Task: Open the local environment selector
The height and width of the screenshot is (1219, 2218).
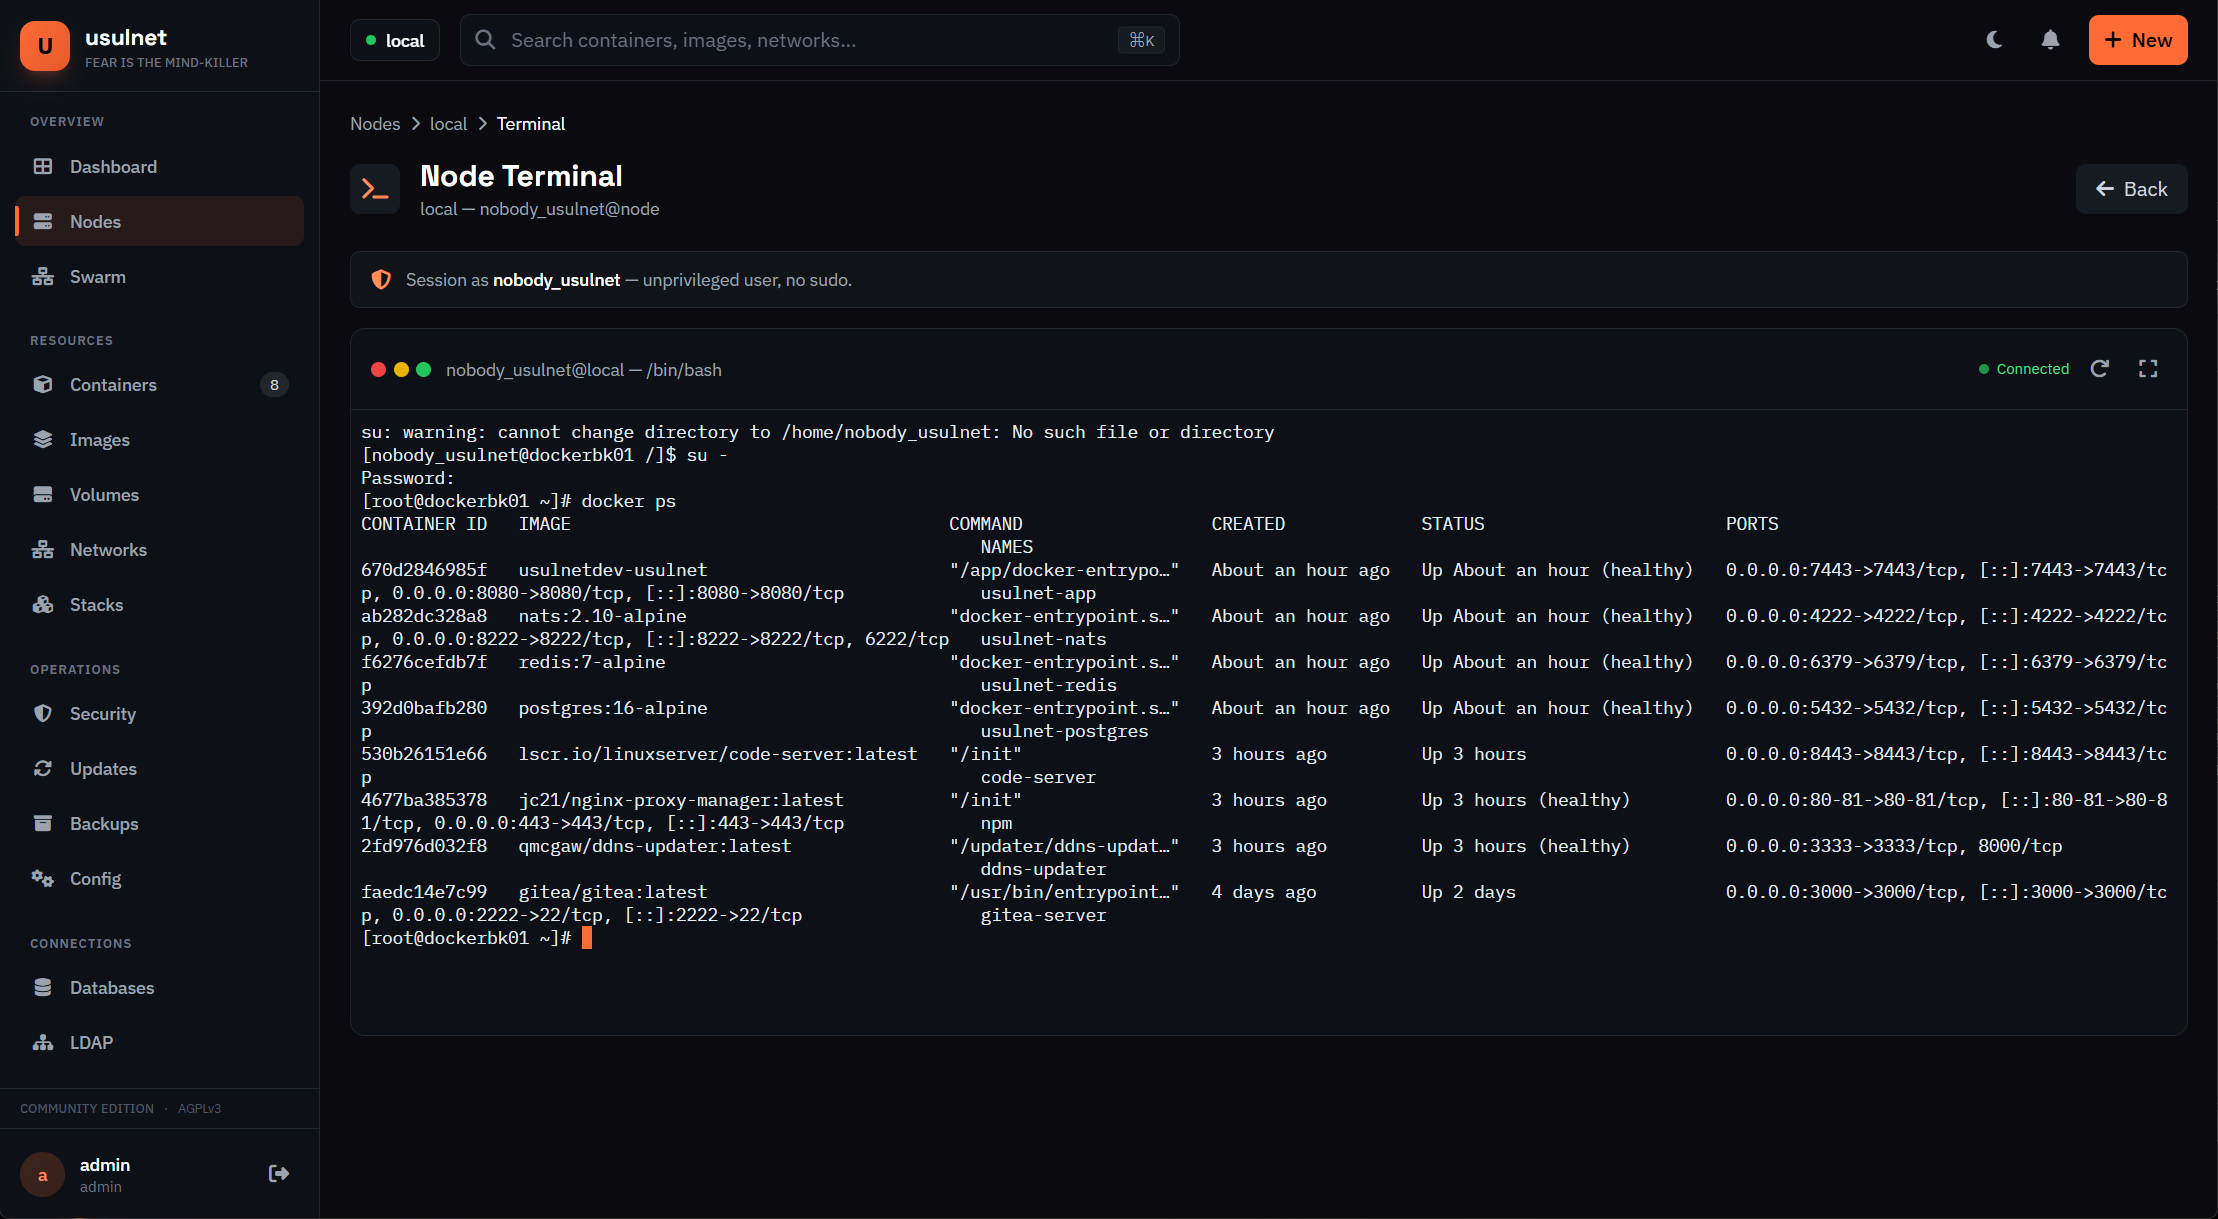Action: point(394,40)
